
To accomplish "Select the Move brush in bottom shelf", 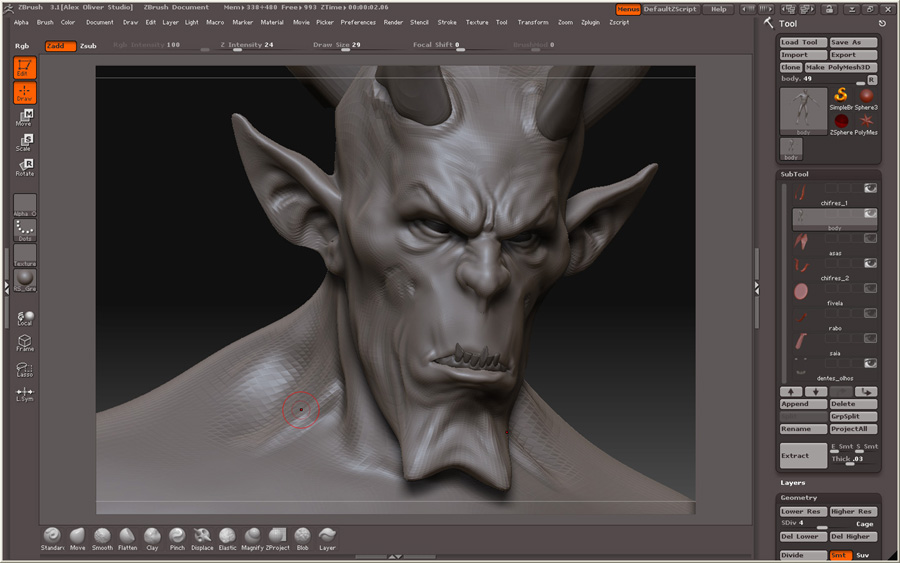I will pyautogui.click(x=77, y=539).
